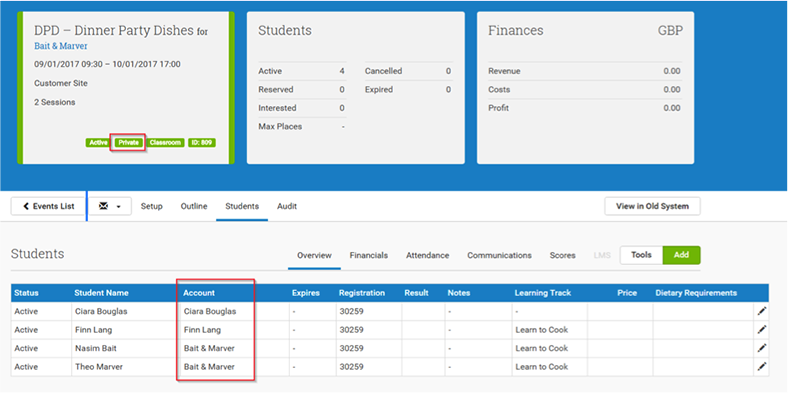Sort by the Status column header
Viewport: 788px width, 393px height.
[x=26, y=292]
